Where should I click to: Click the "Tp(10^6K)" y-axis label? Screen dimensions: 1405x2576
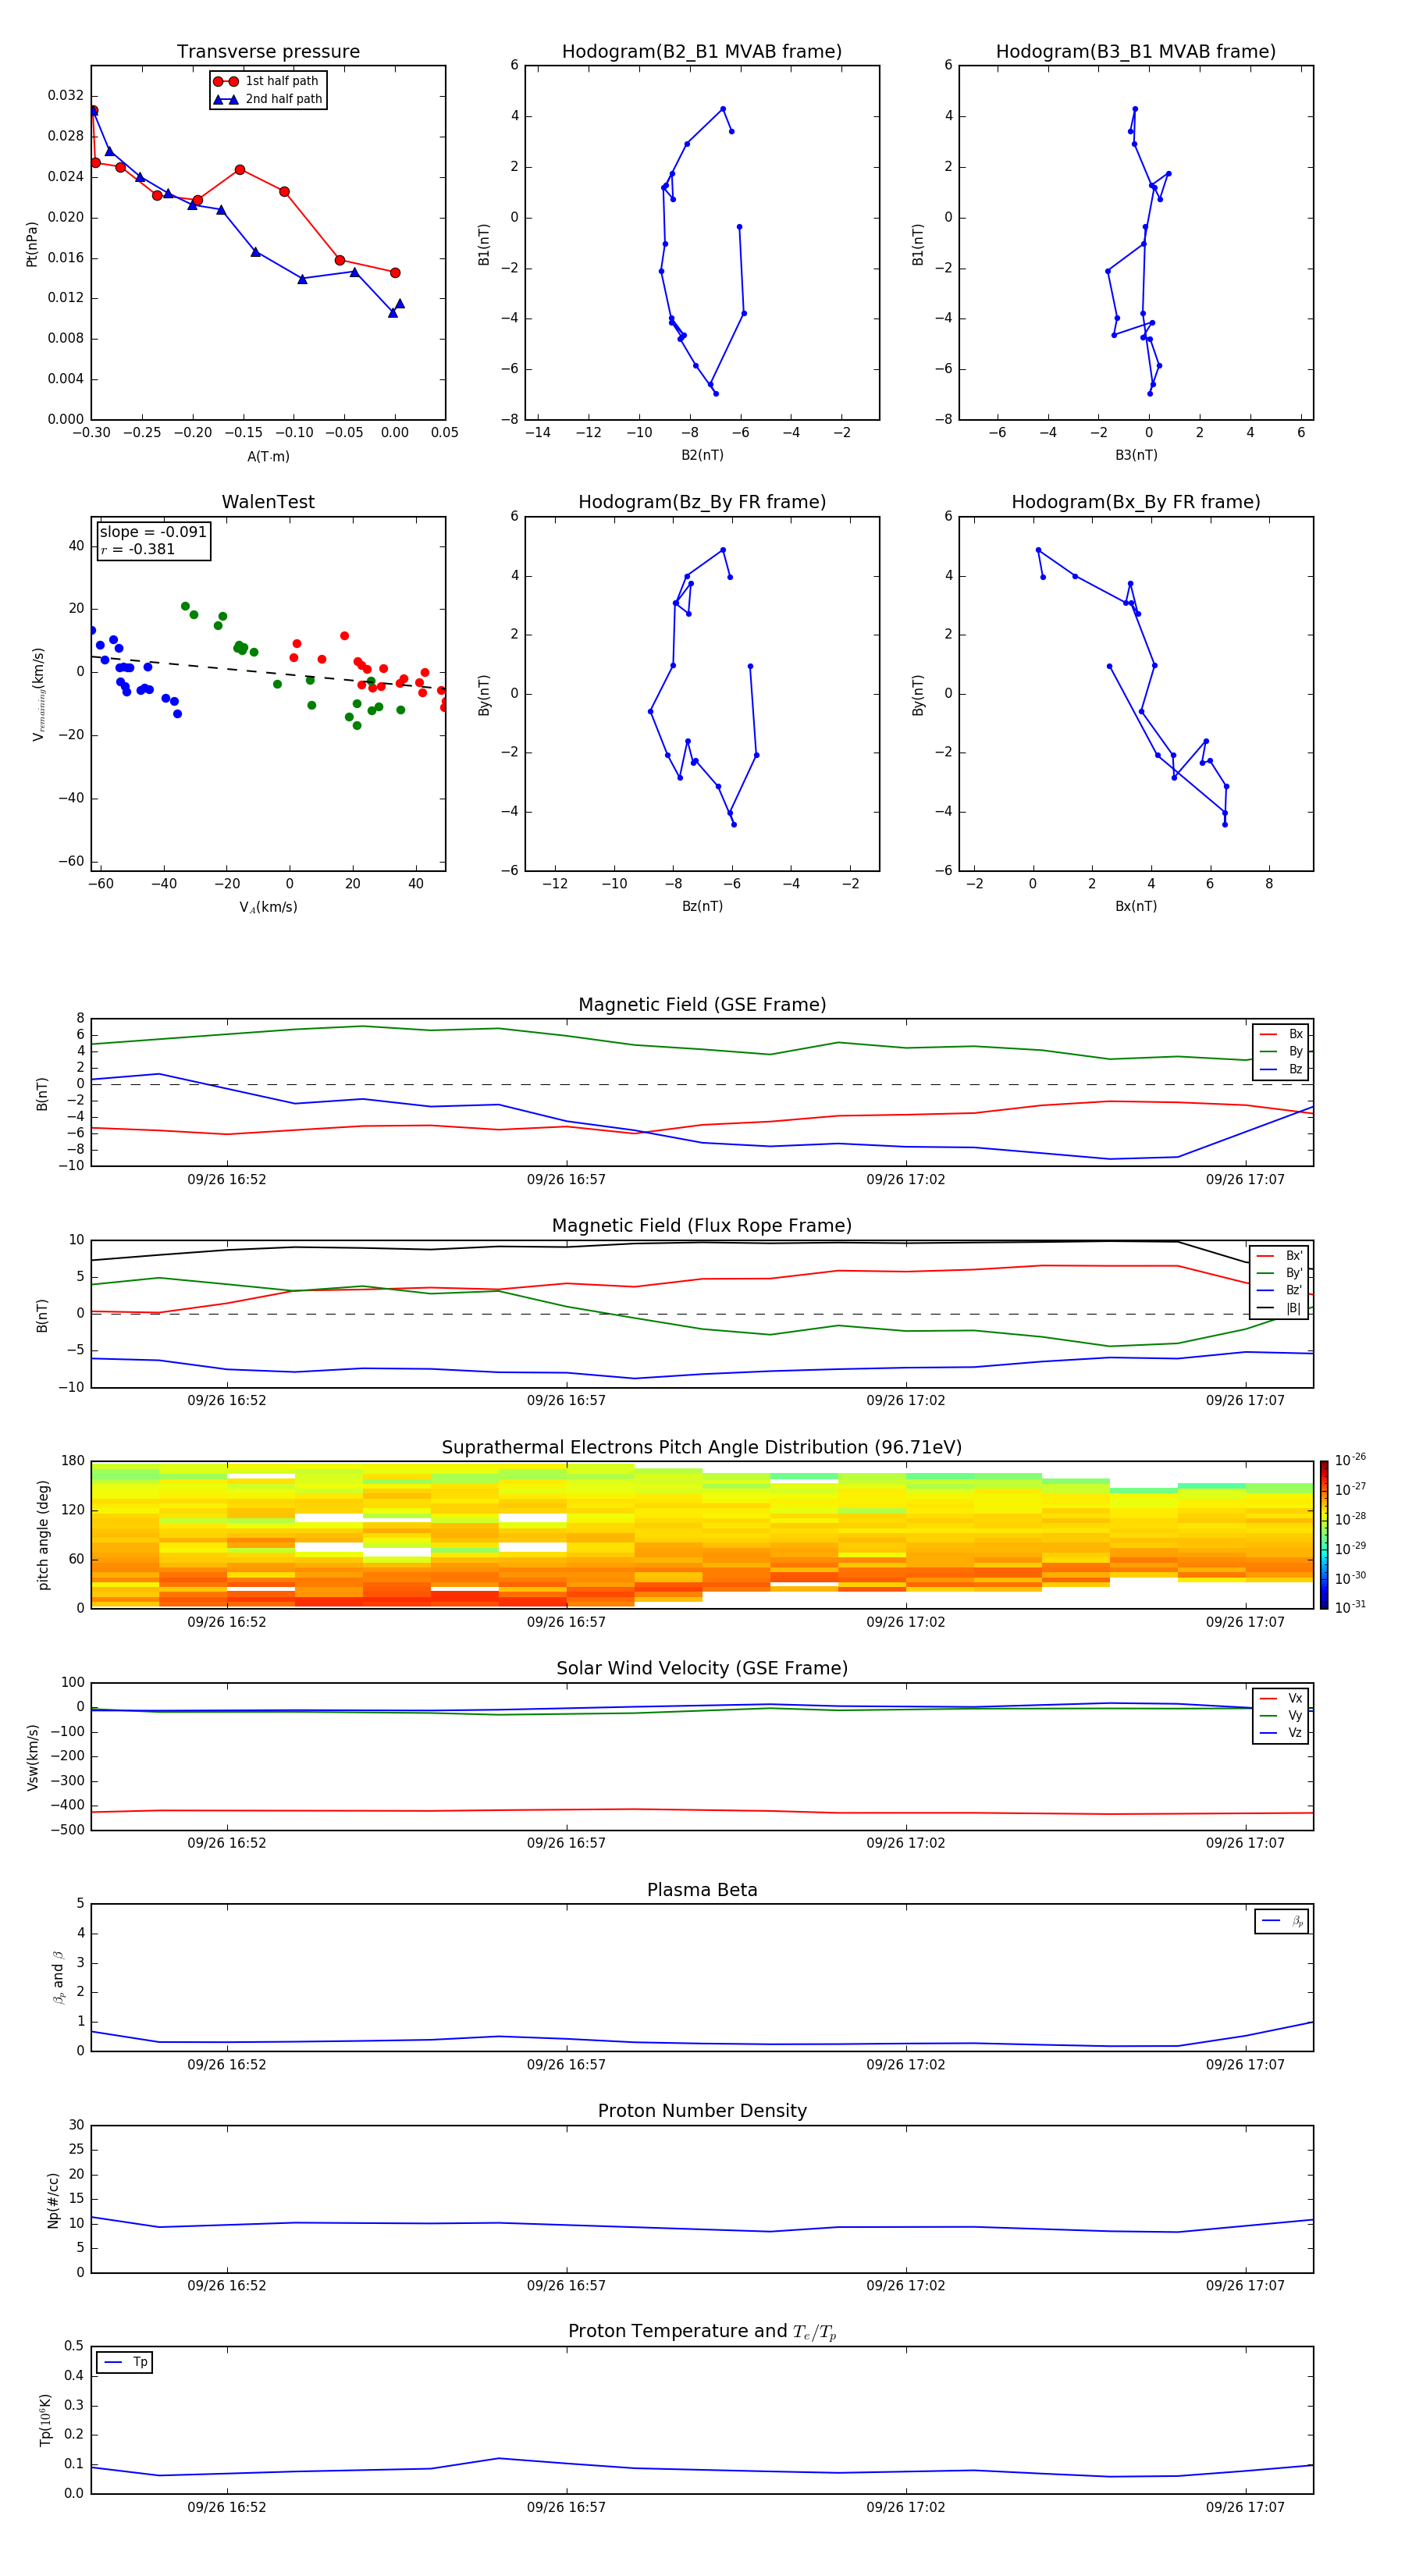[45, 2420]
